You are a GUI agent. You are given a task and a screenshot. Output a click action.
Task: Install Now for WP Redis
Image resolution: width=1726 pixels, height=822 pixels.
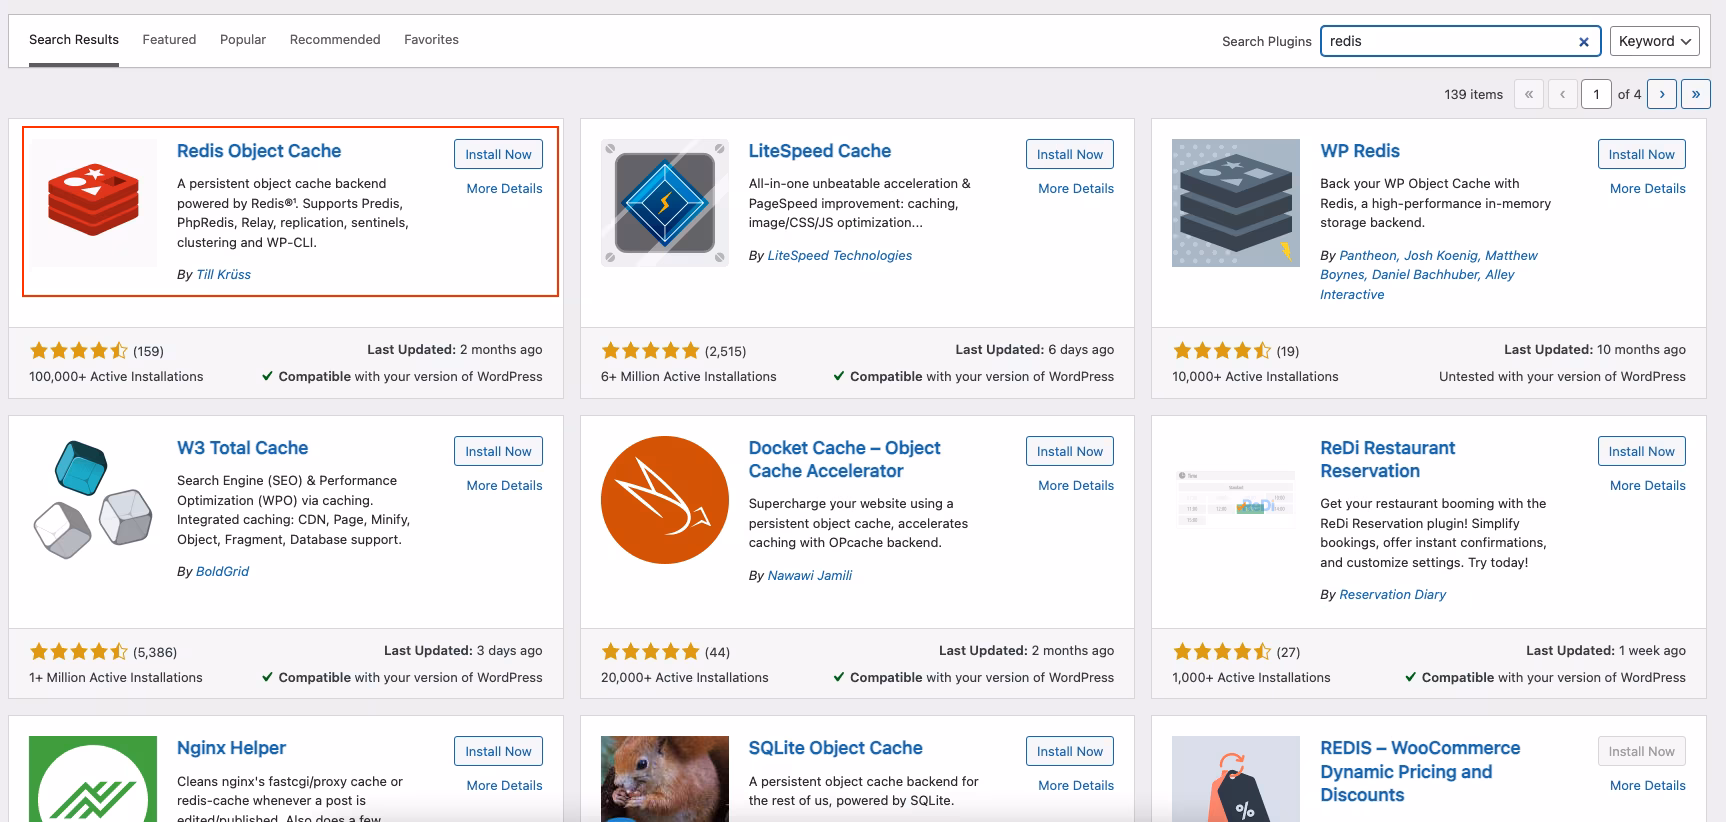[1641, 154]
